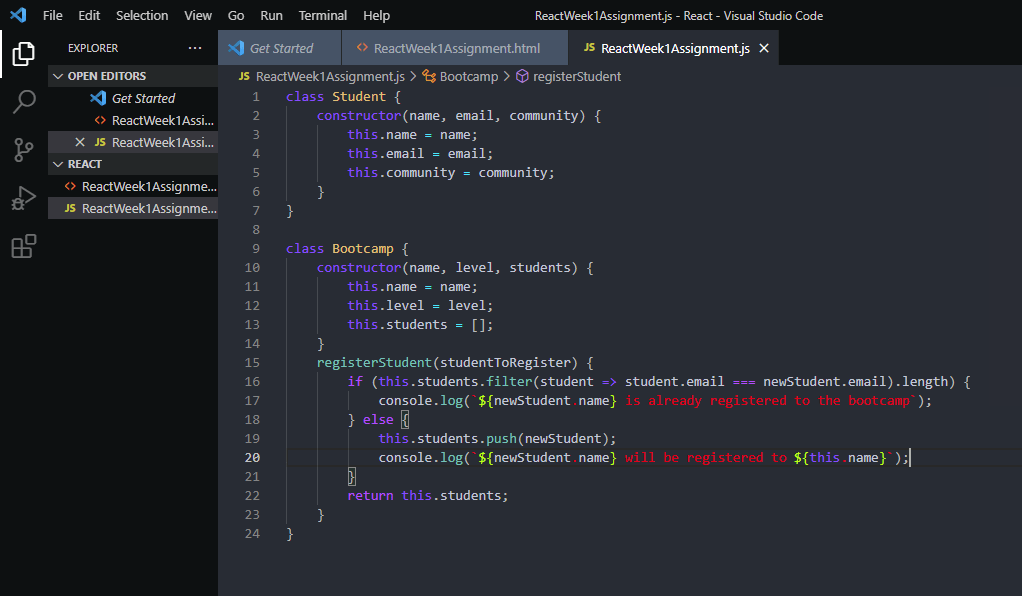The width and height of the screenshot is (1022, 596).
Task: Collapse the REACT folder section
Action: coord(59,164)
